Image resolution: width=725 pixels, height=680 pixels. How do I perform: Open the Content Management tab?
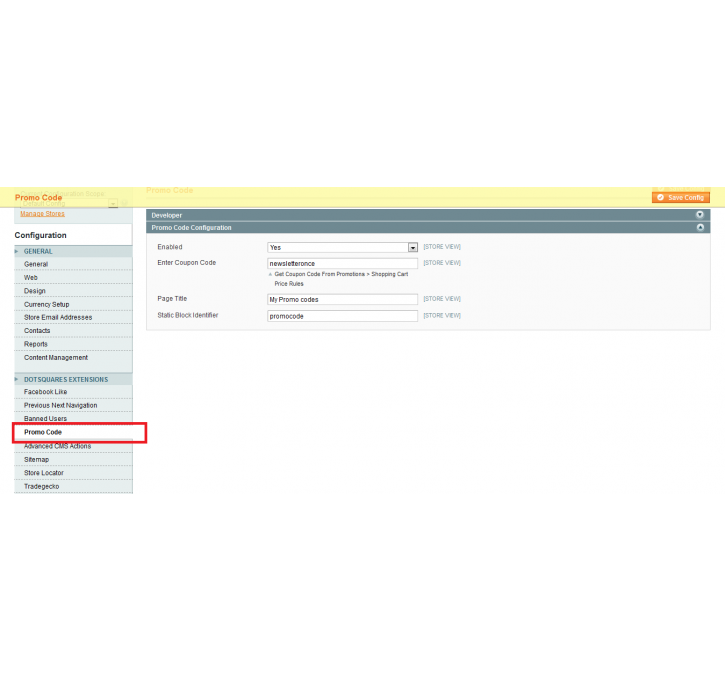[74, 357]
